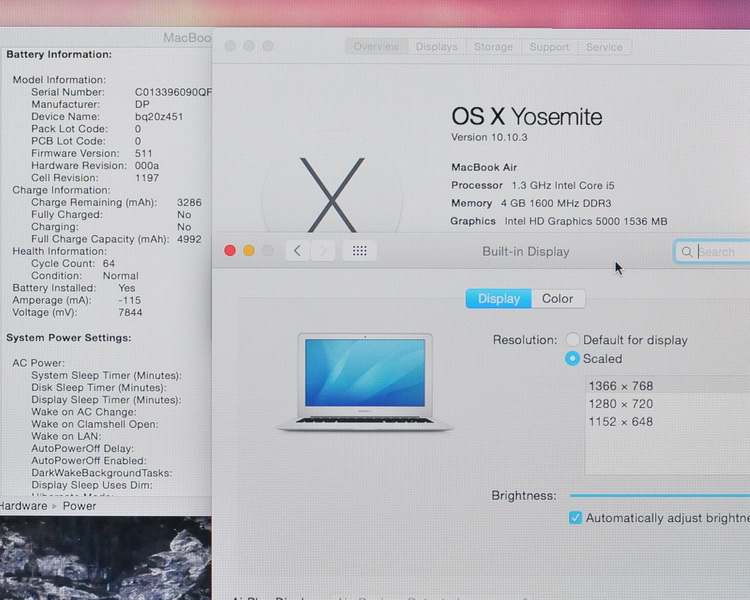Open the Overview tab in About This Mac
750x600 pixels.
pos(376,47)
